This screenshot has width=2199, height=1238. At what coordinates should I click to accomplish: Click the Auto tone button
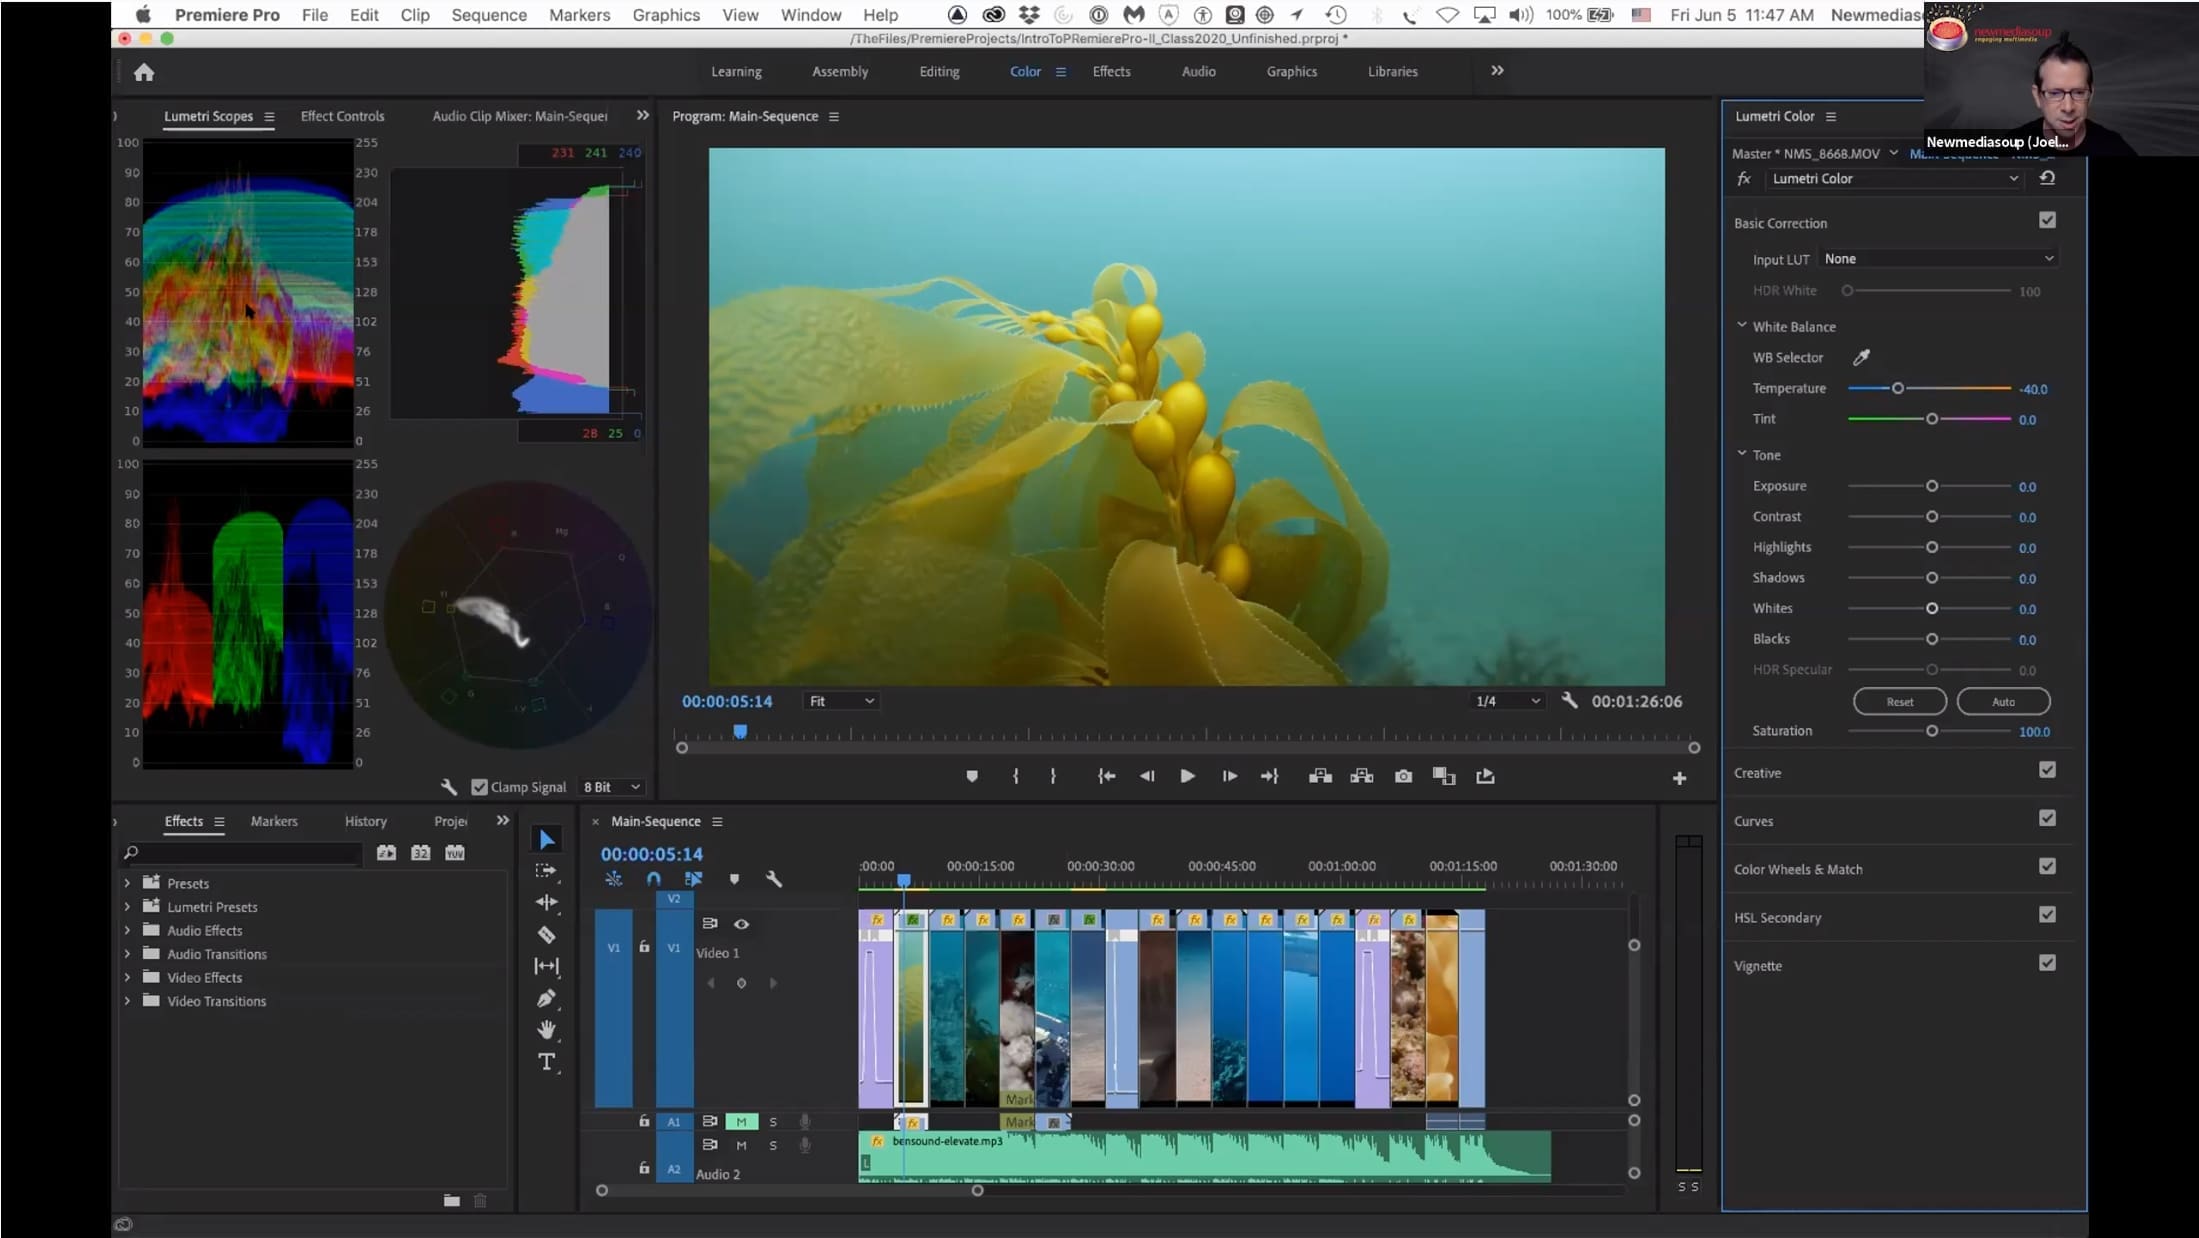2003,702
